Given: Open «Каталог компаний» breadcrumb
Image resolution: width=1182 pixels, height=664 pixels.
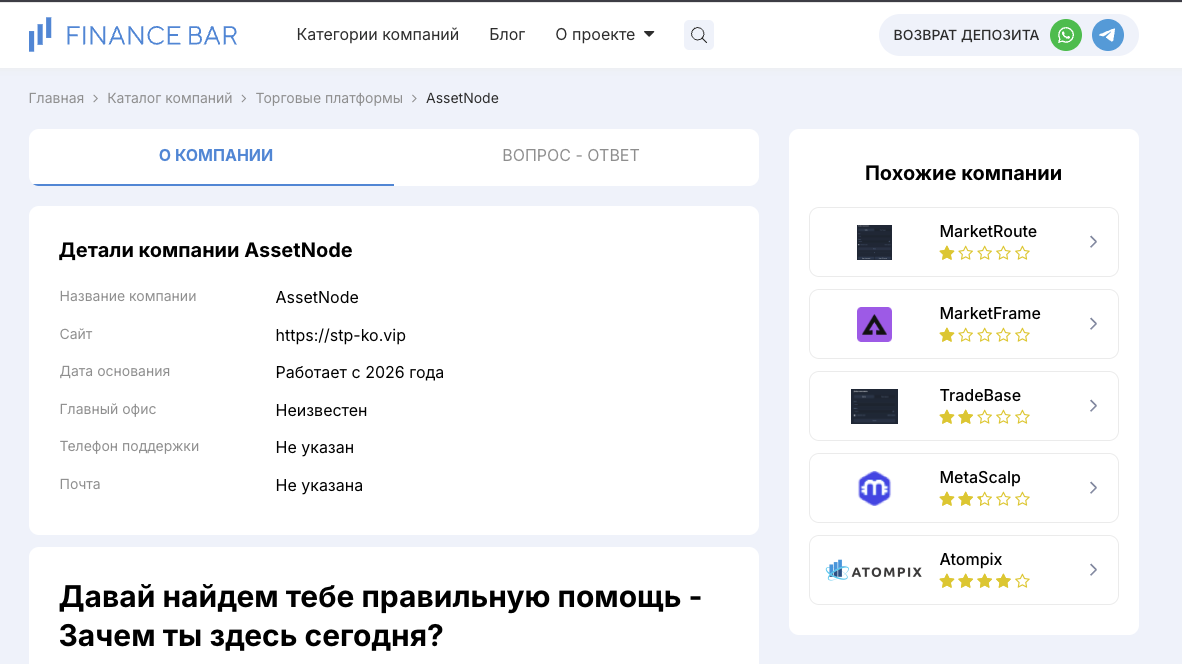Looking at the screenshot, I should 170,98.
